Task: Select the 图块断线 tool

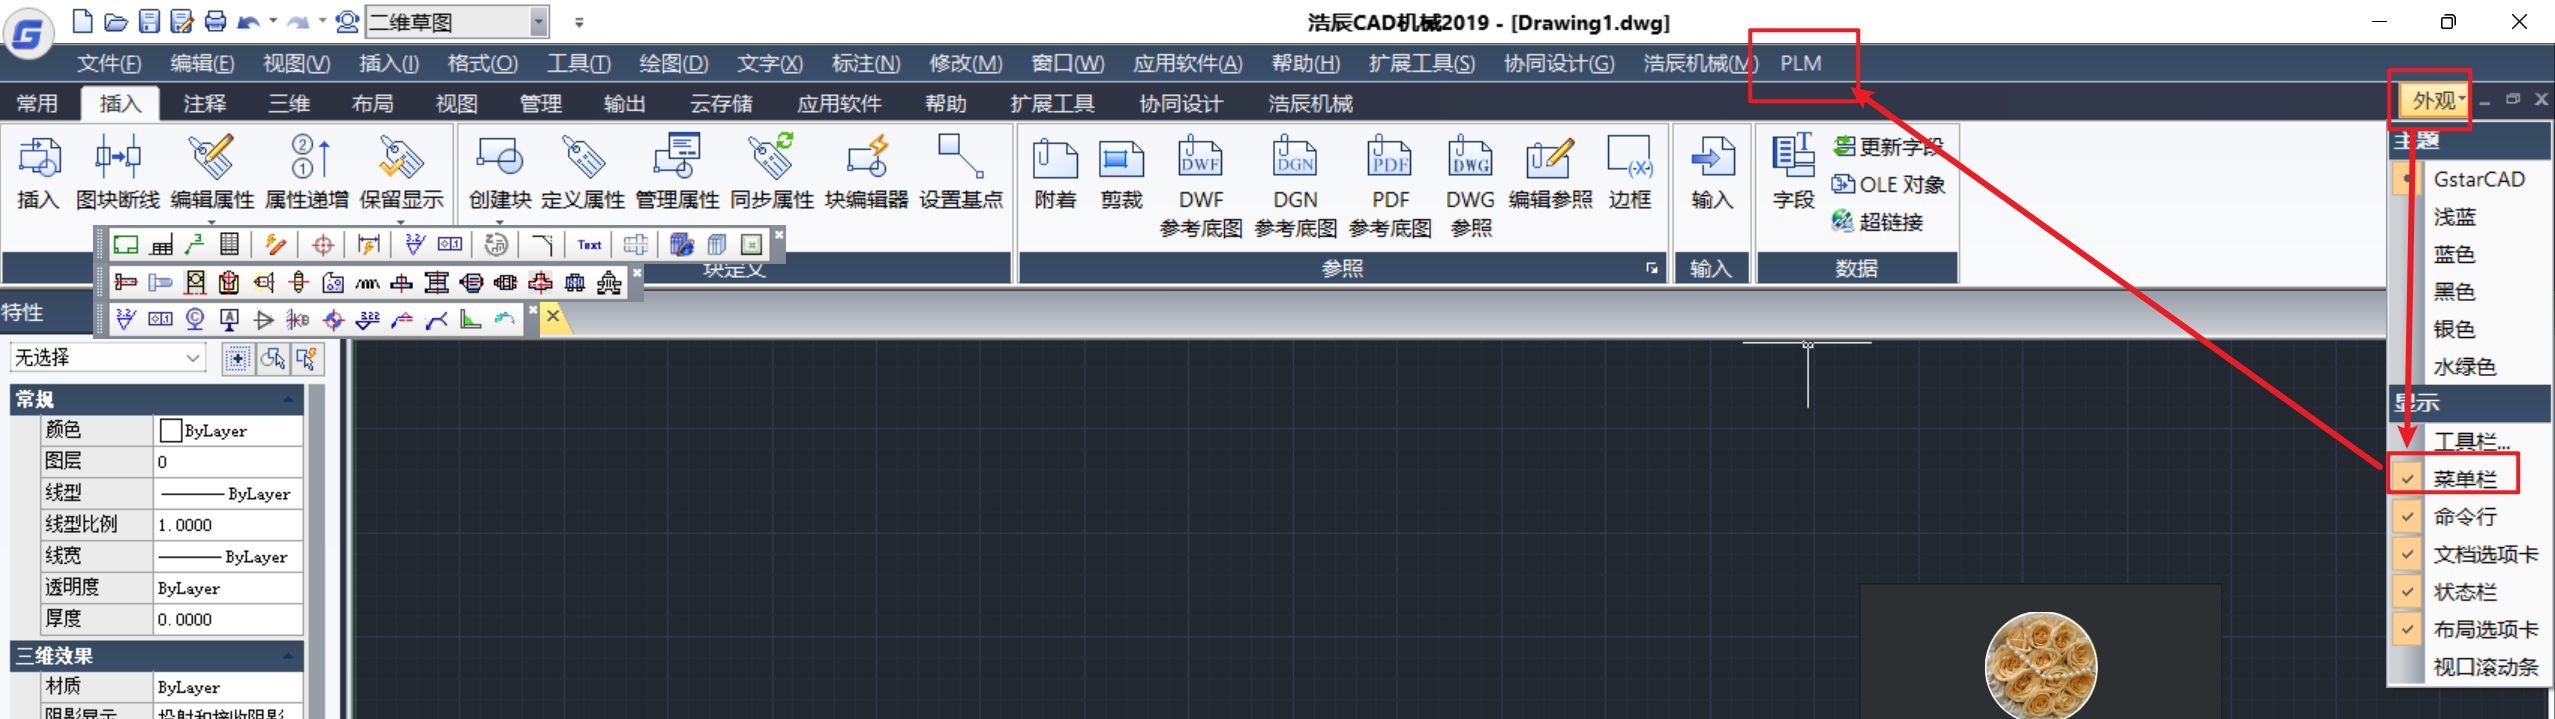Action: 118,173
